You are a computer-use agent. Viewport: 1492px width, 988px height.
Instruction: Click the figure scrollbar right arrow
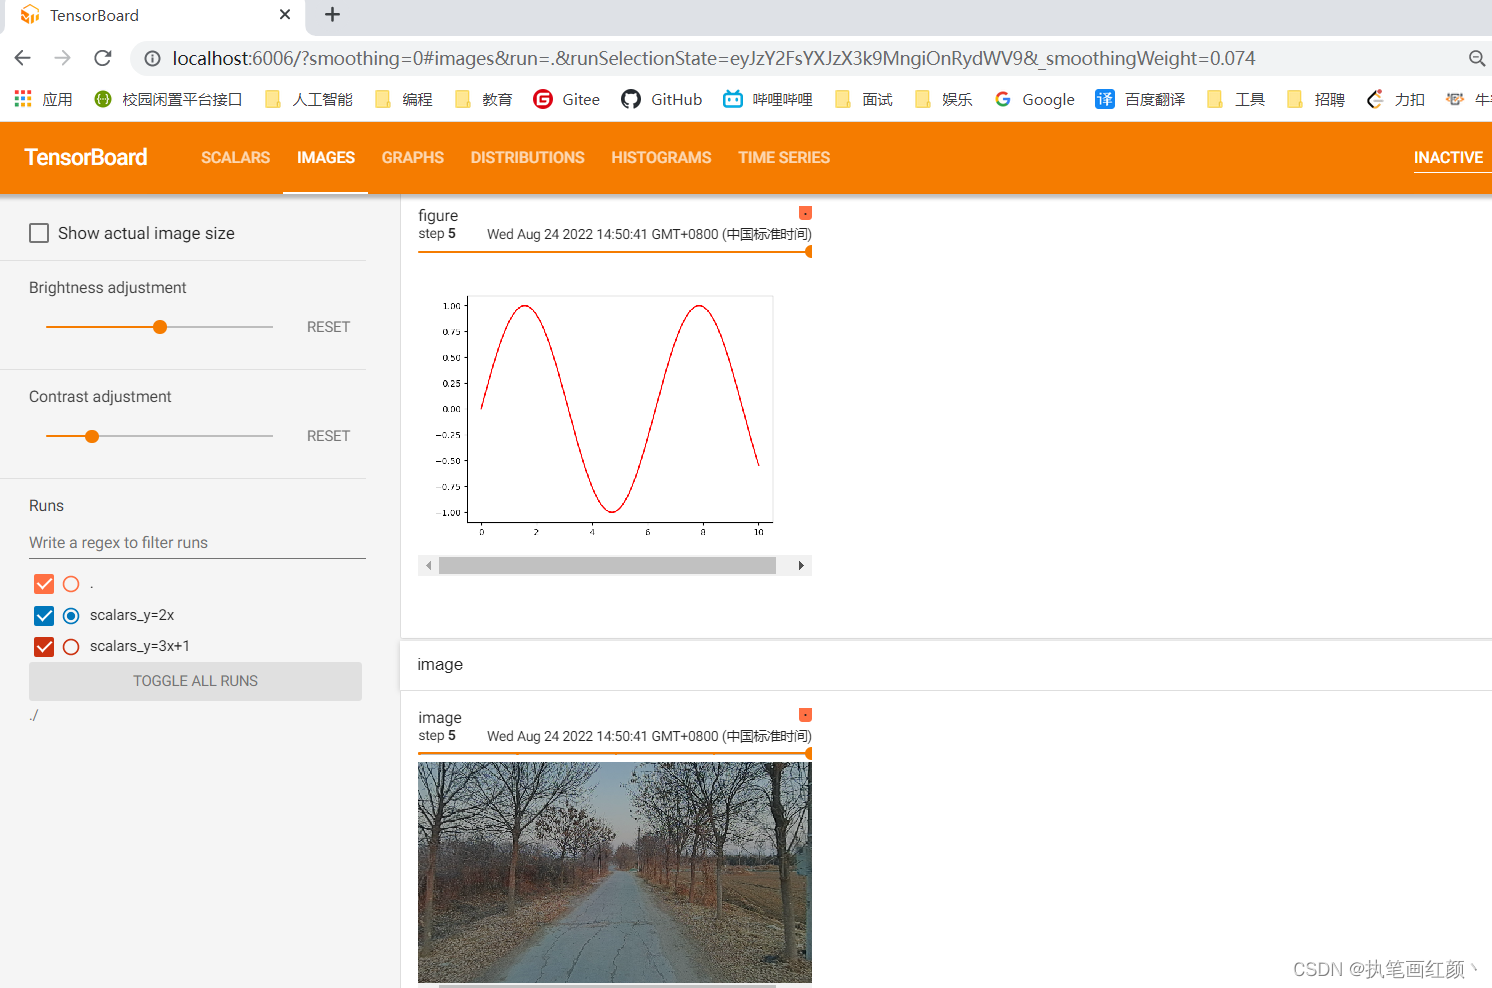tap(801, 566)
